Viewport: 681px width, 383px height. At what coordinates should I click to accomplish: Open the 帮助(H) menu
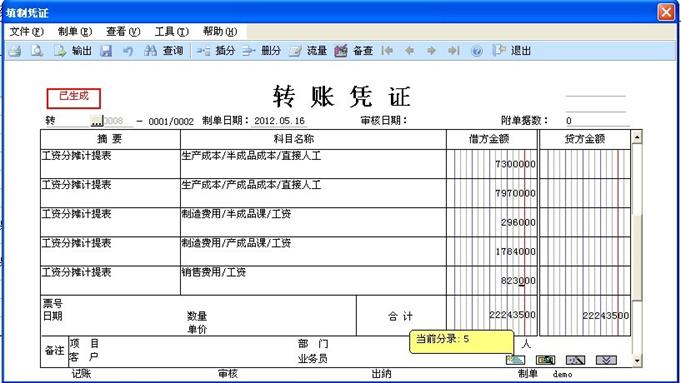pos(220,31)
